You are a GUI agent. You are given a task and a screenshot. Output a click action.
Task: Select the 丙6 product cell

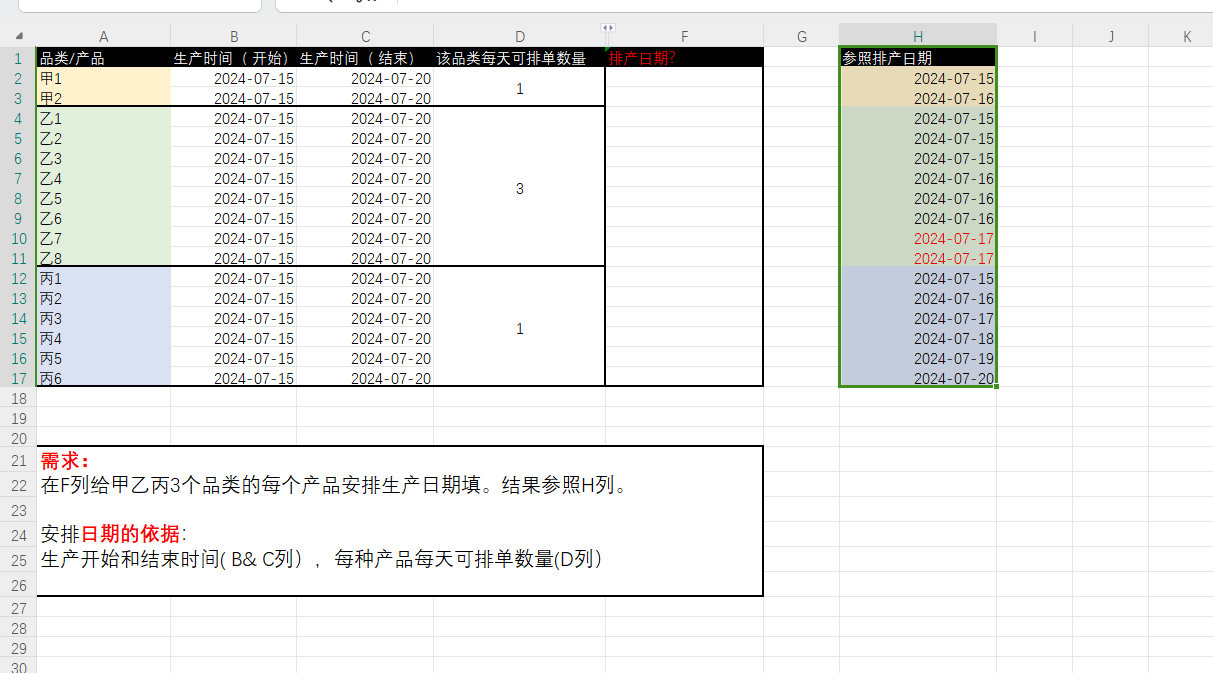pos(104,378)
